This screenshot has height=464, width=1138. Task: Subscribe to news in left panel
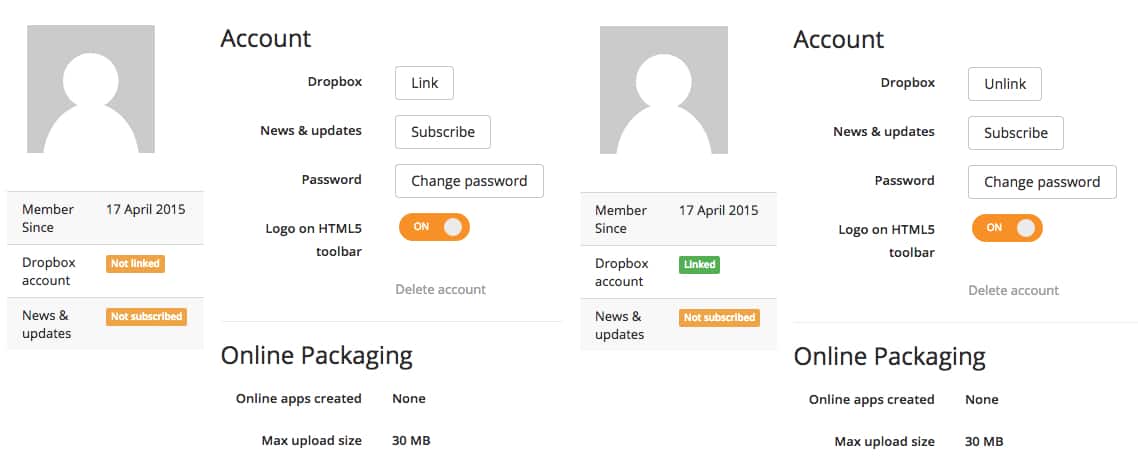[x=443, y=132]
